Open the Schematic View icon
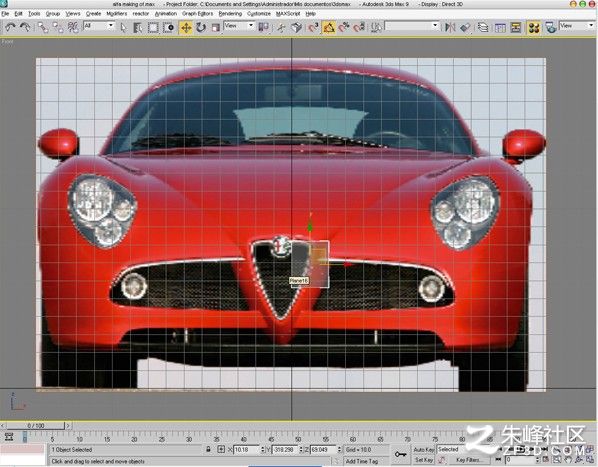The width and height of the screenshot is (598, 467). pyautogui.click(x=516, y=27)
